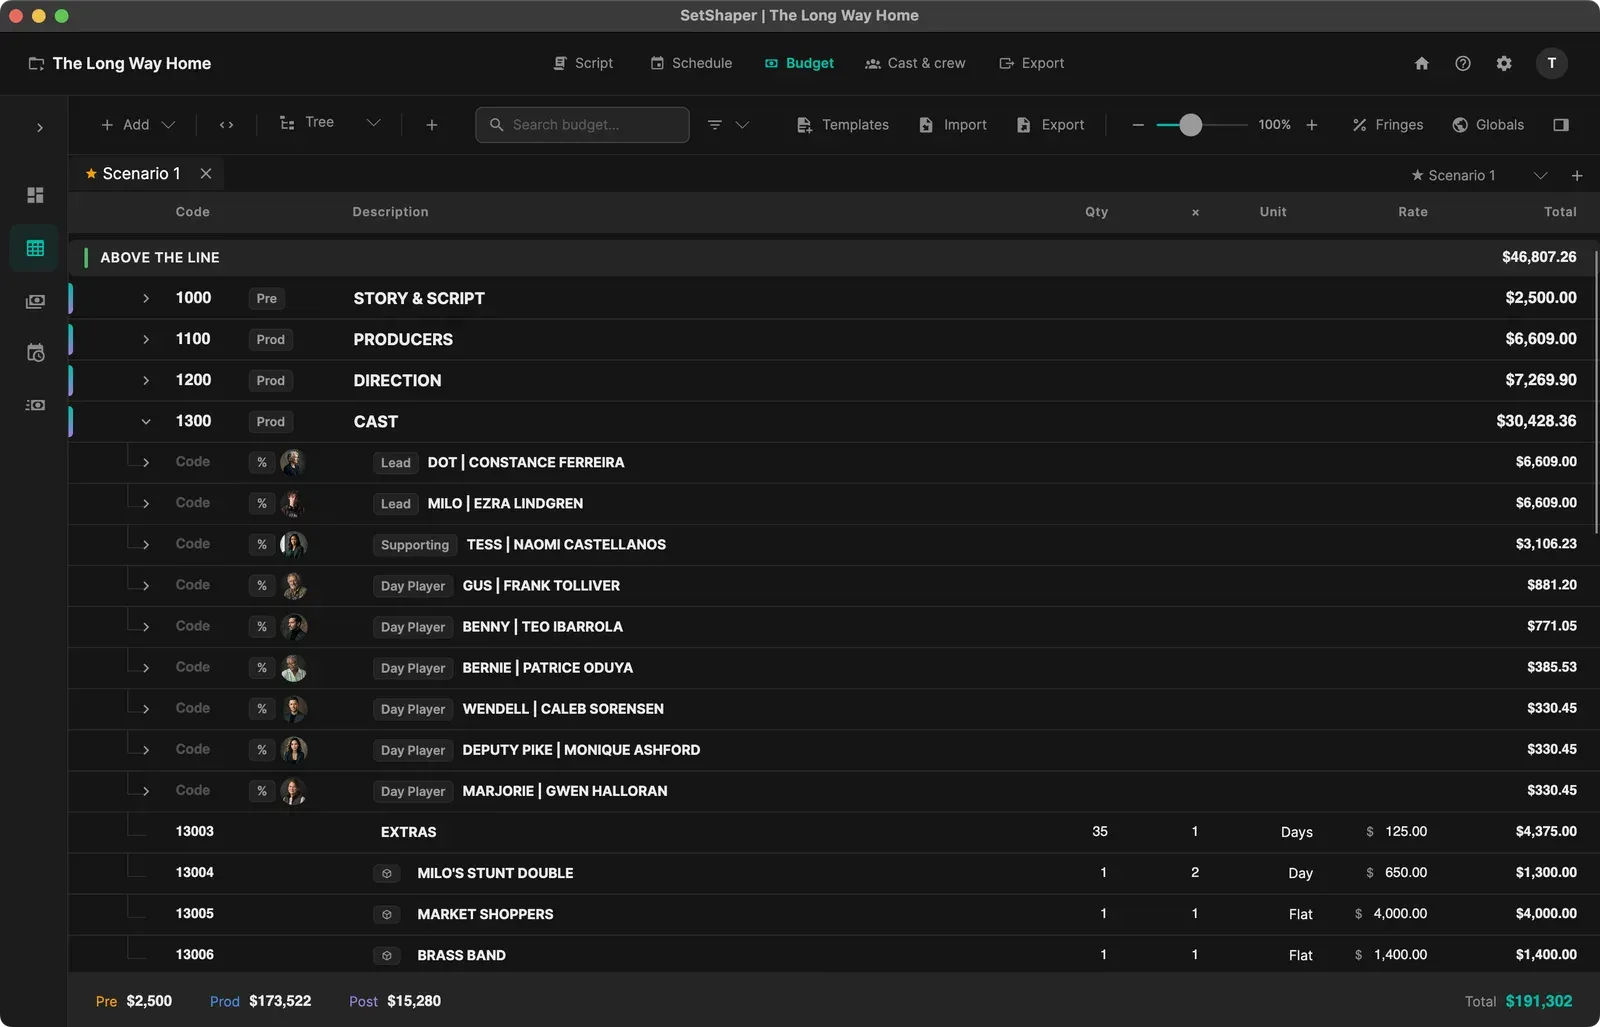Toggle percent badge on Ezra Lindgren row

click(x=262, y=503)
